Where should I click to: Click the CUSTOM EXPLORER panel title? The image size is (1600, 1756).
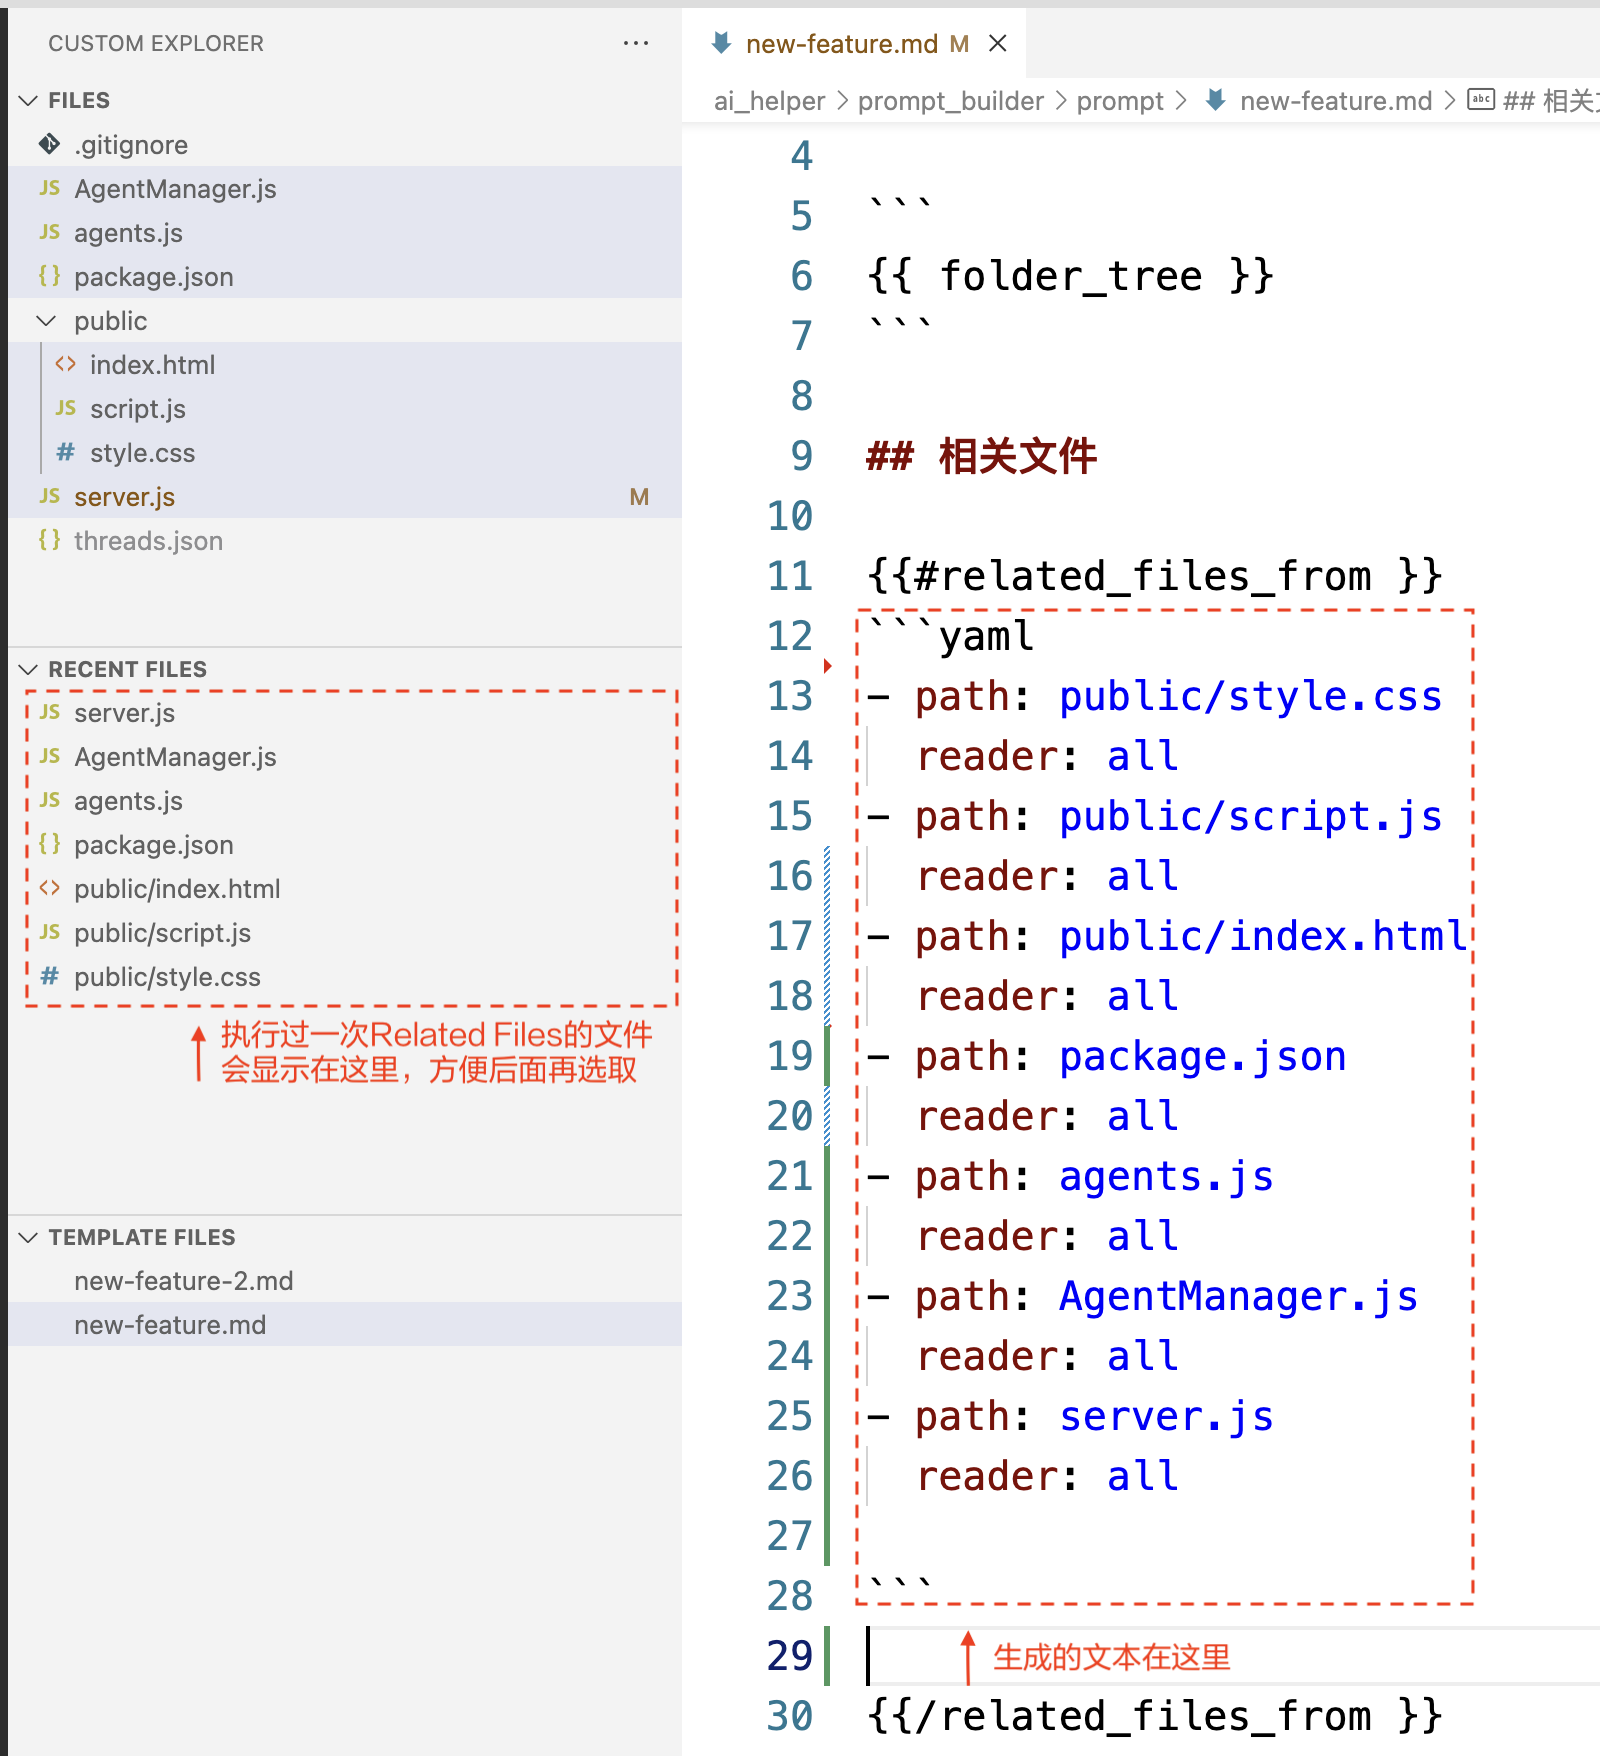pyautogui.click(x=156, y=43)
